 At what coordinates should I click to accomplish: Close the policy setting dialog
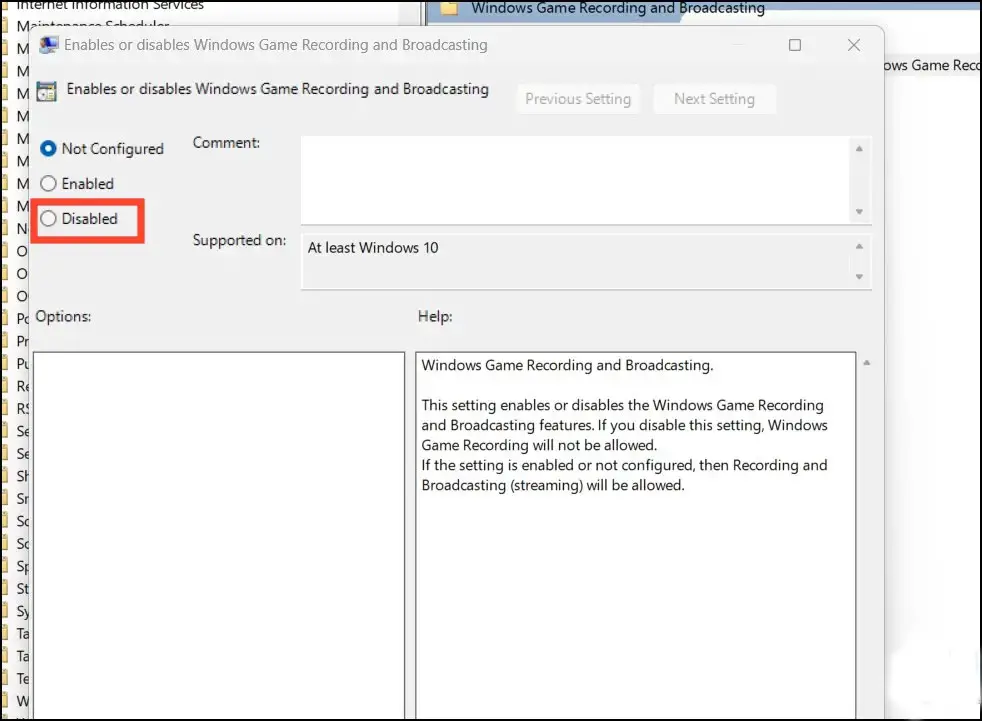(x=854, y=45)
